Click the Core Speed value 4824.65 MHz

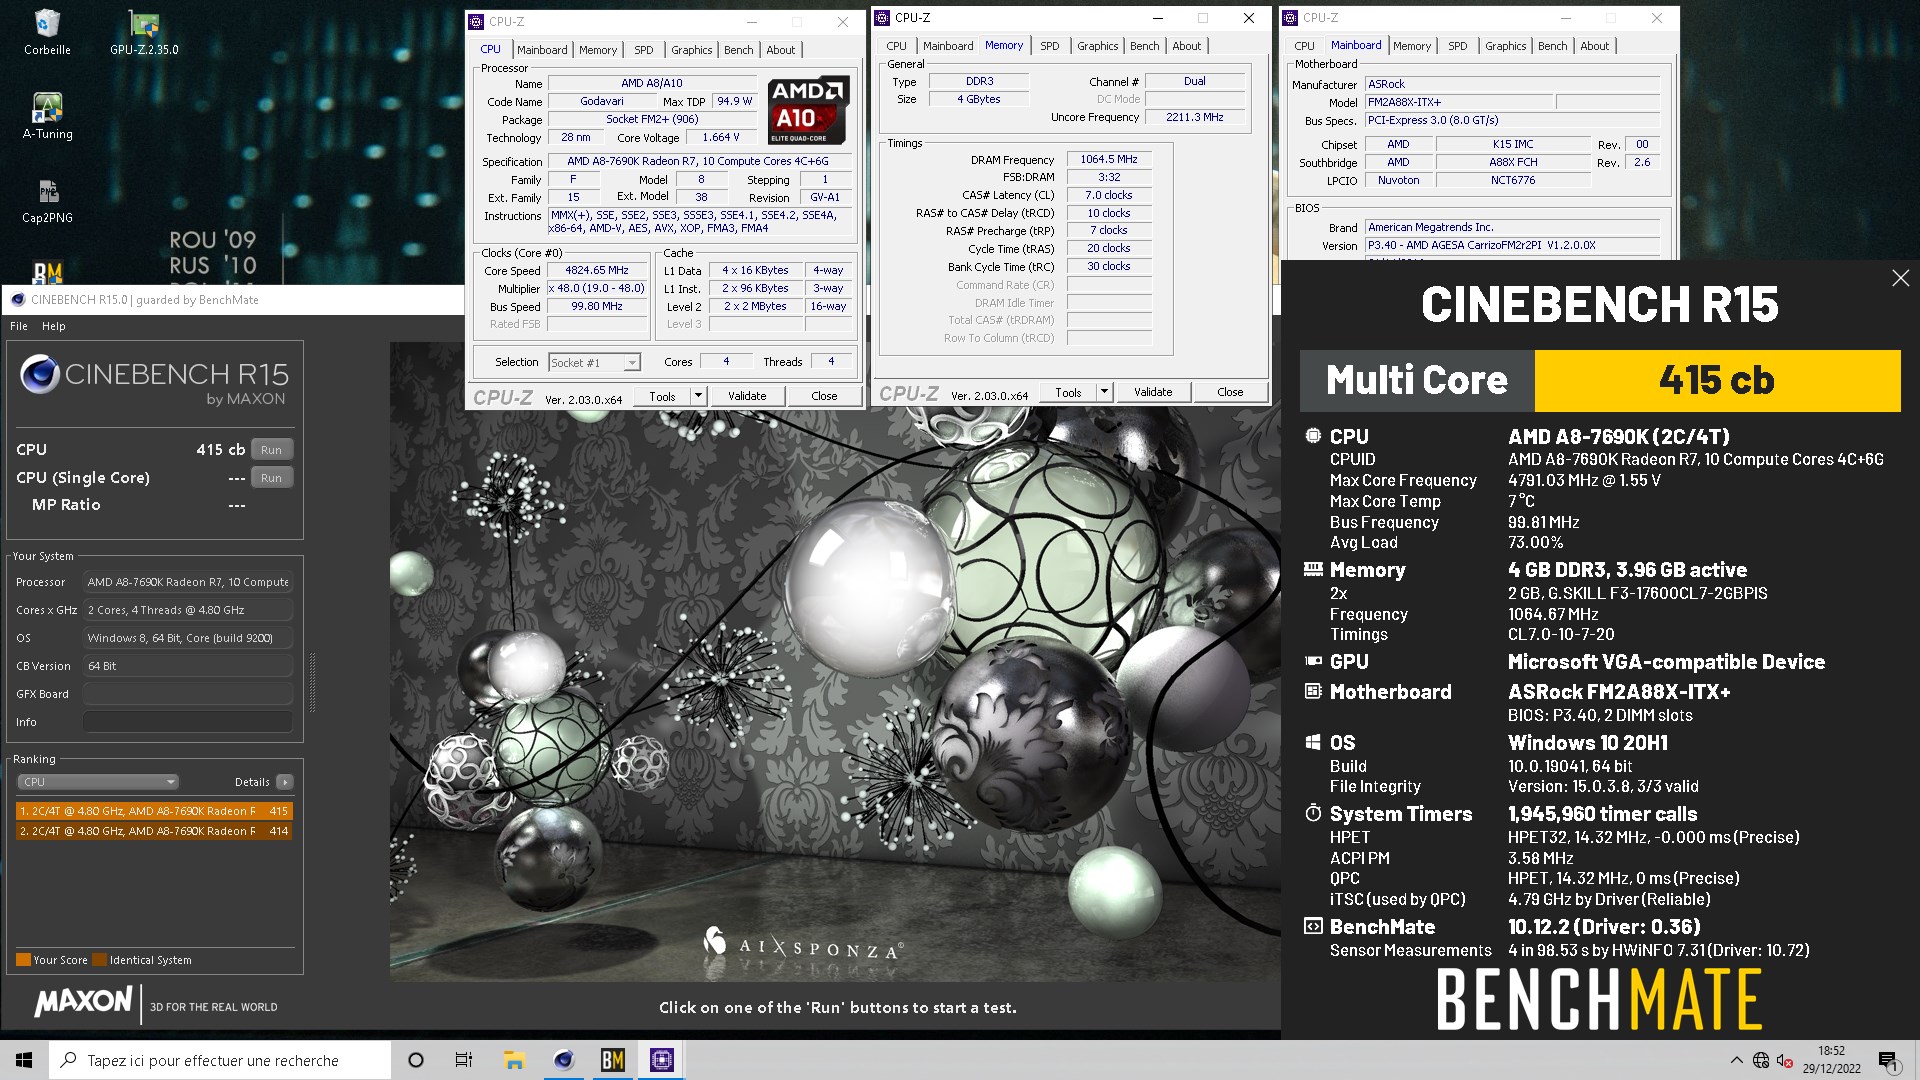click(x=598, y=270)
